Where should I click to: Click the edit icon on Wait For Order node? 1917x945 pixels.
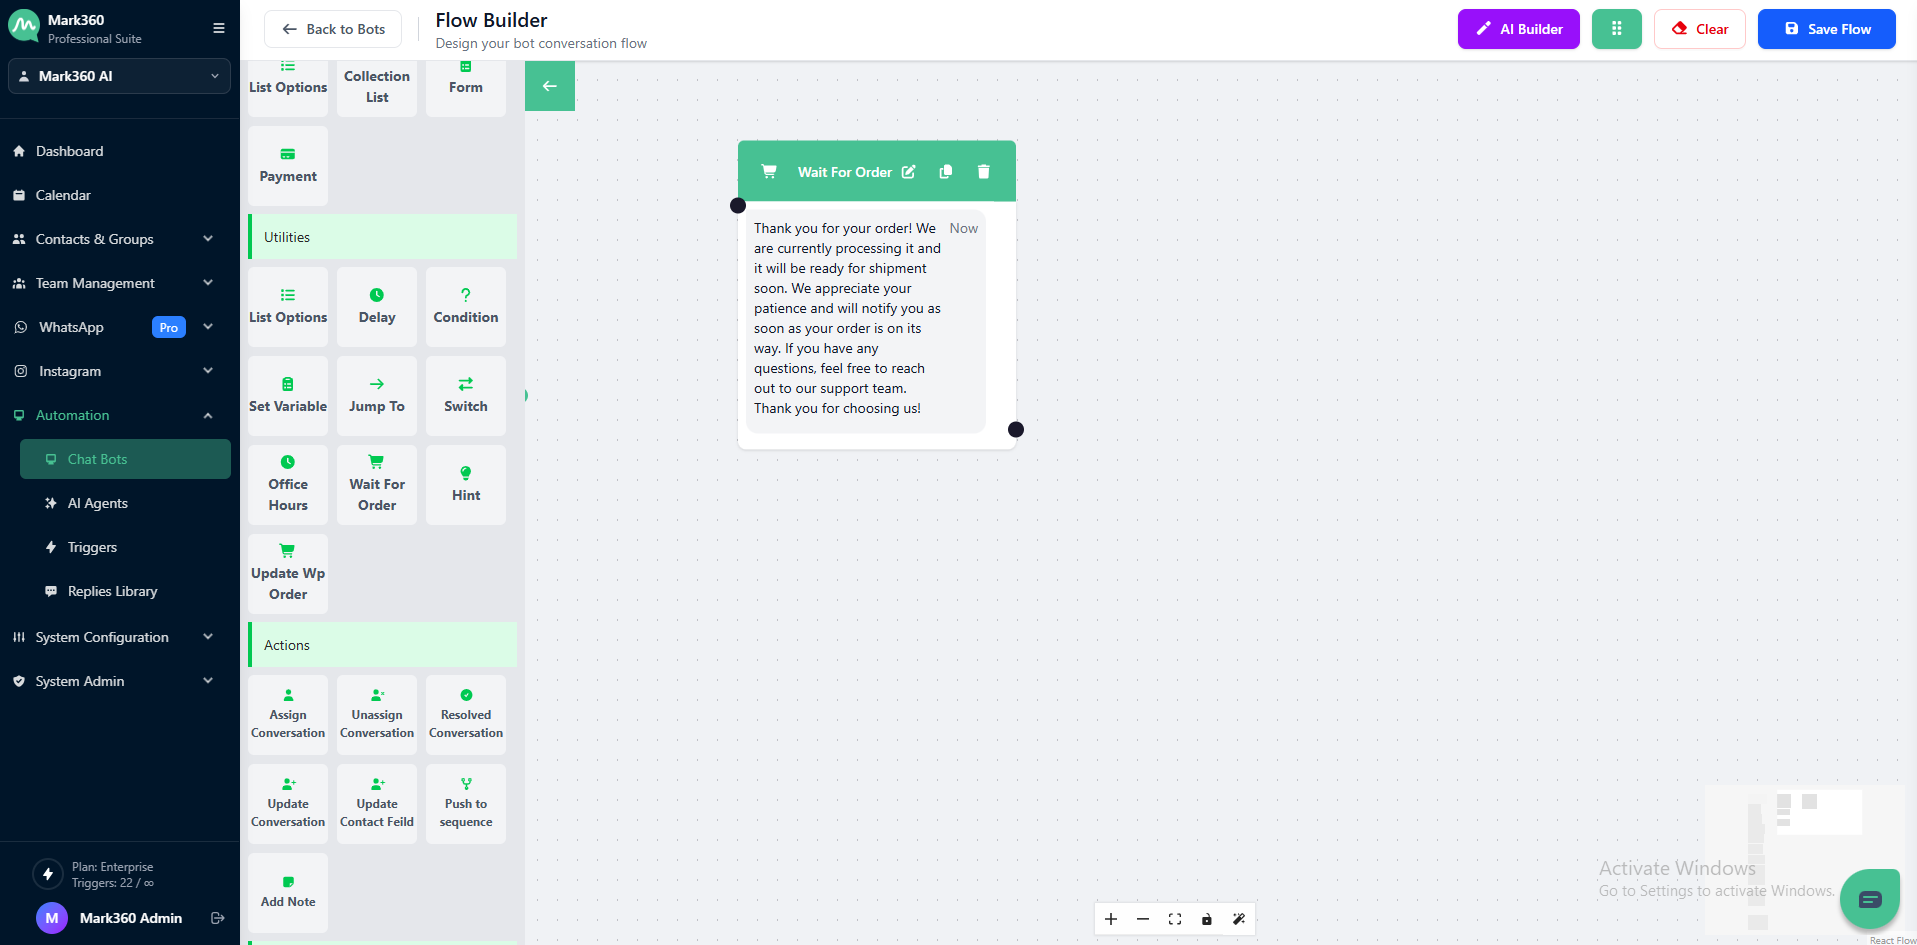tap(908, 172)
